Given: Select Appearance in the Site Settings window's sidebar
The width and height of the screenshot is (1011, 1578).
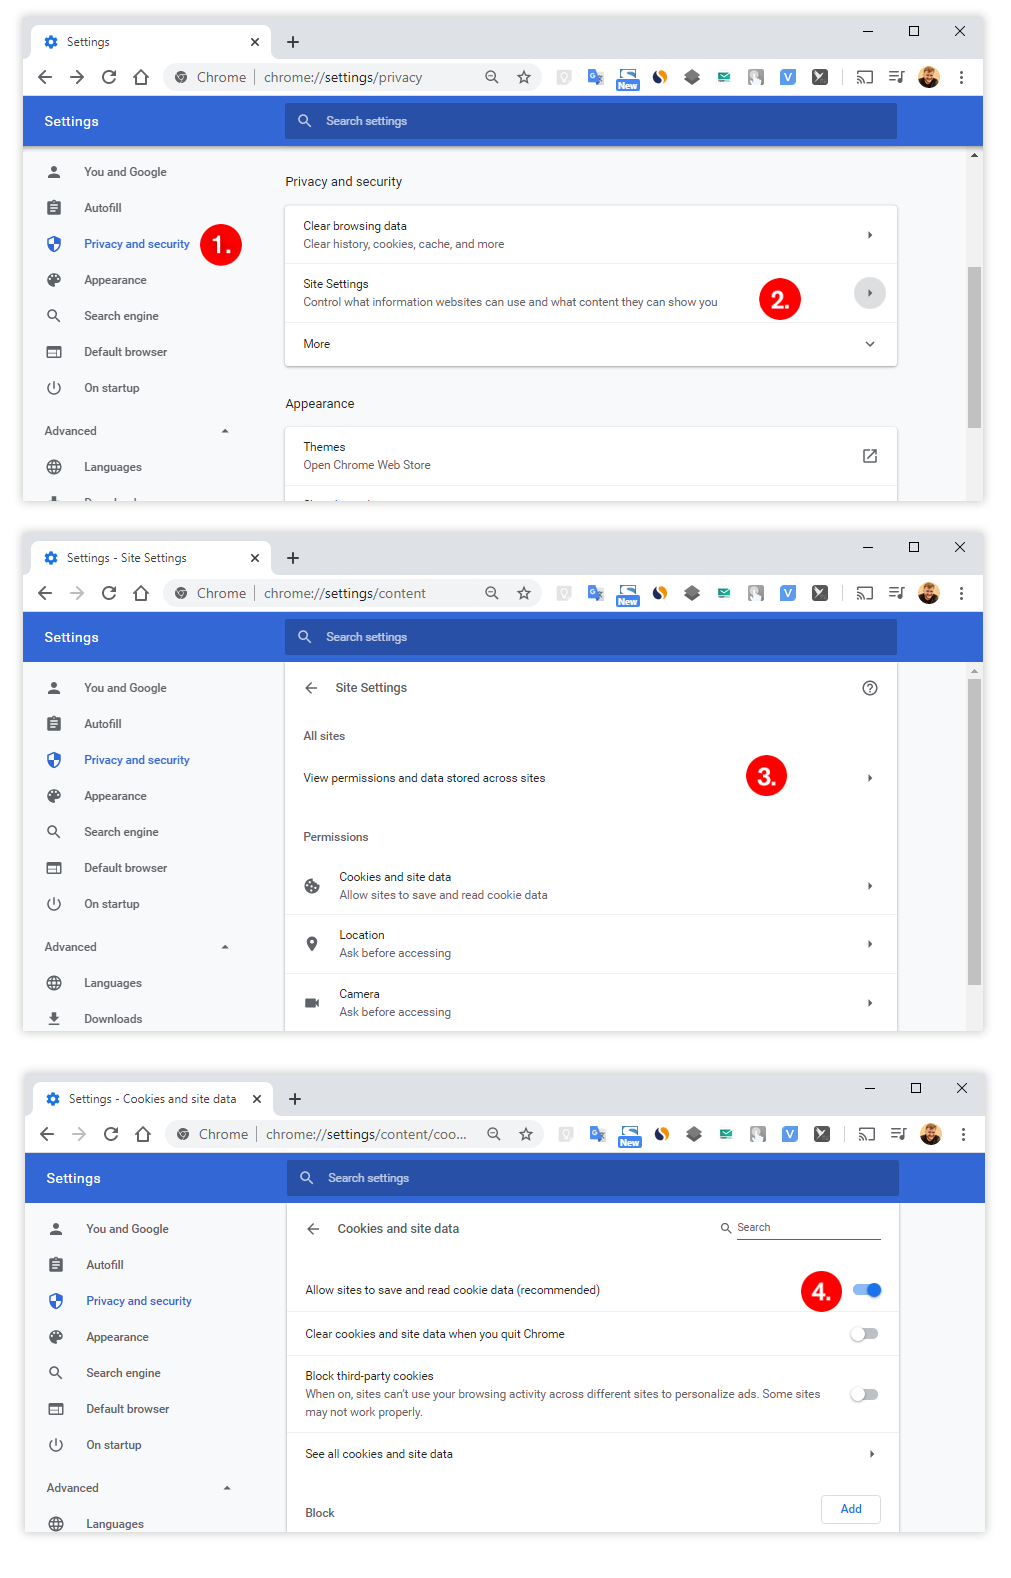Looking at the screenshot, I should [x=115, y=796].
